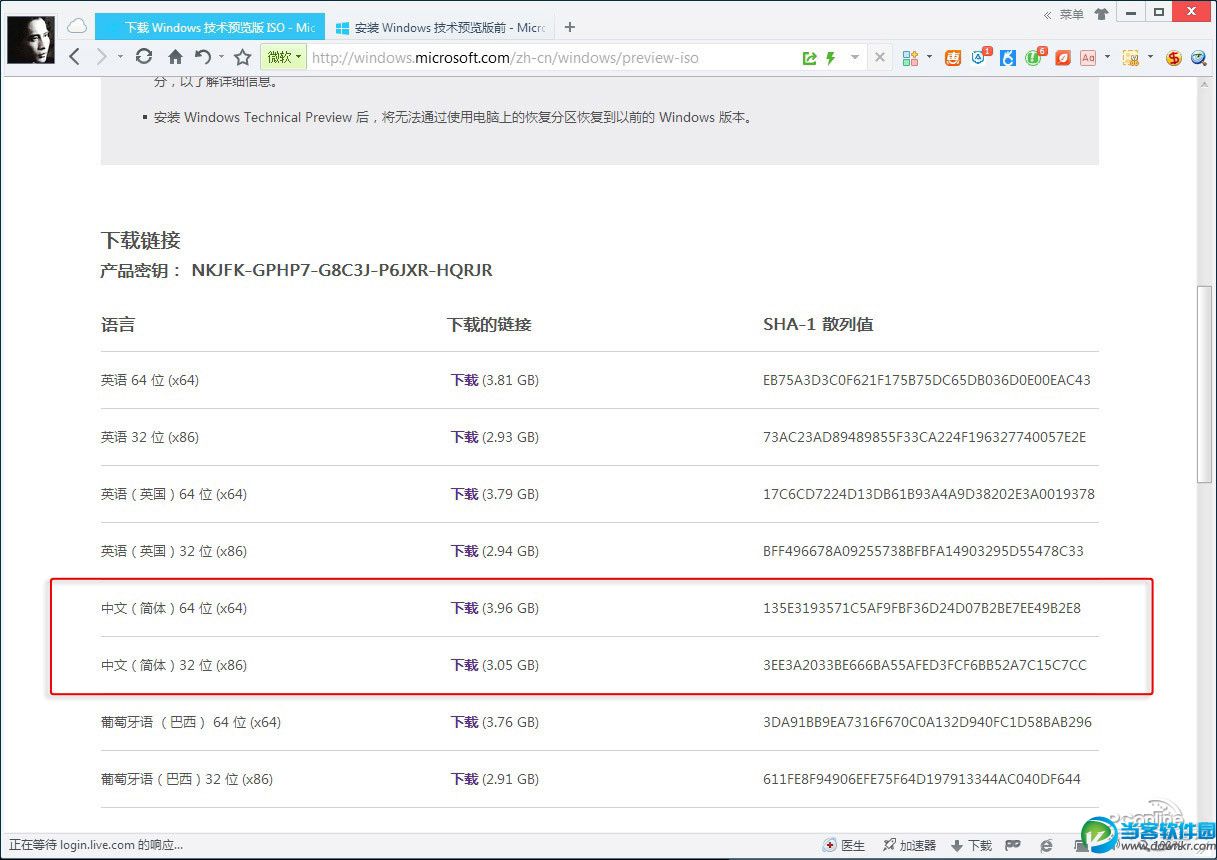Expand dropdown arrow beside the Aa icon
The image size is (1217, 860).
click(1107, 58)
